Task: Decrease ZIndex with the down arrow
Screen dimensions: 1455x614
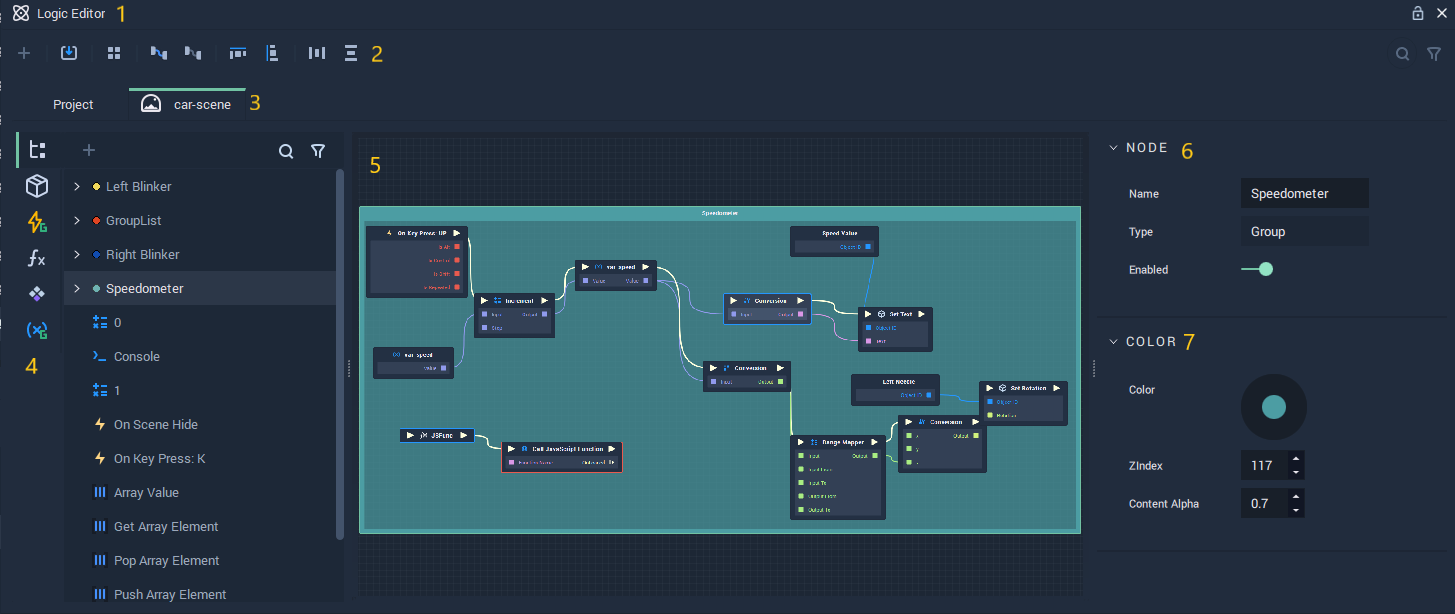Action: (1296, 472)
